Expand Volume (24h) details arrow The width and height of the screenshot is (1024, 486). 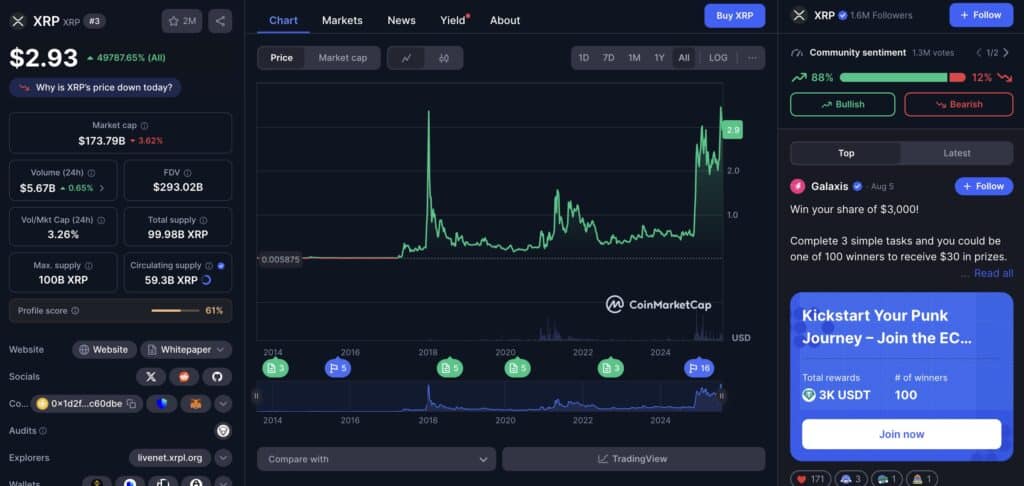coord(102,188)
